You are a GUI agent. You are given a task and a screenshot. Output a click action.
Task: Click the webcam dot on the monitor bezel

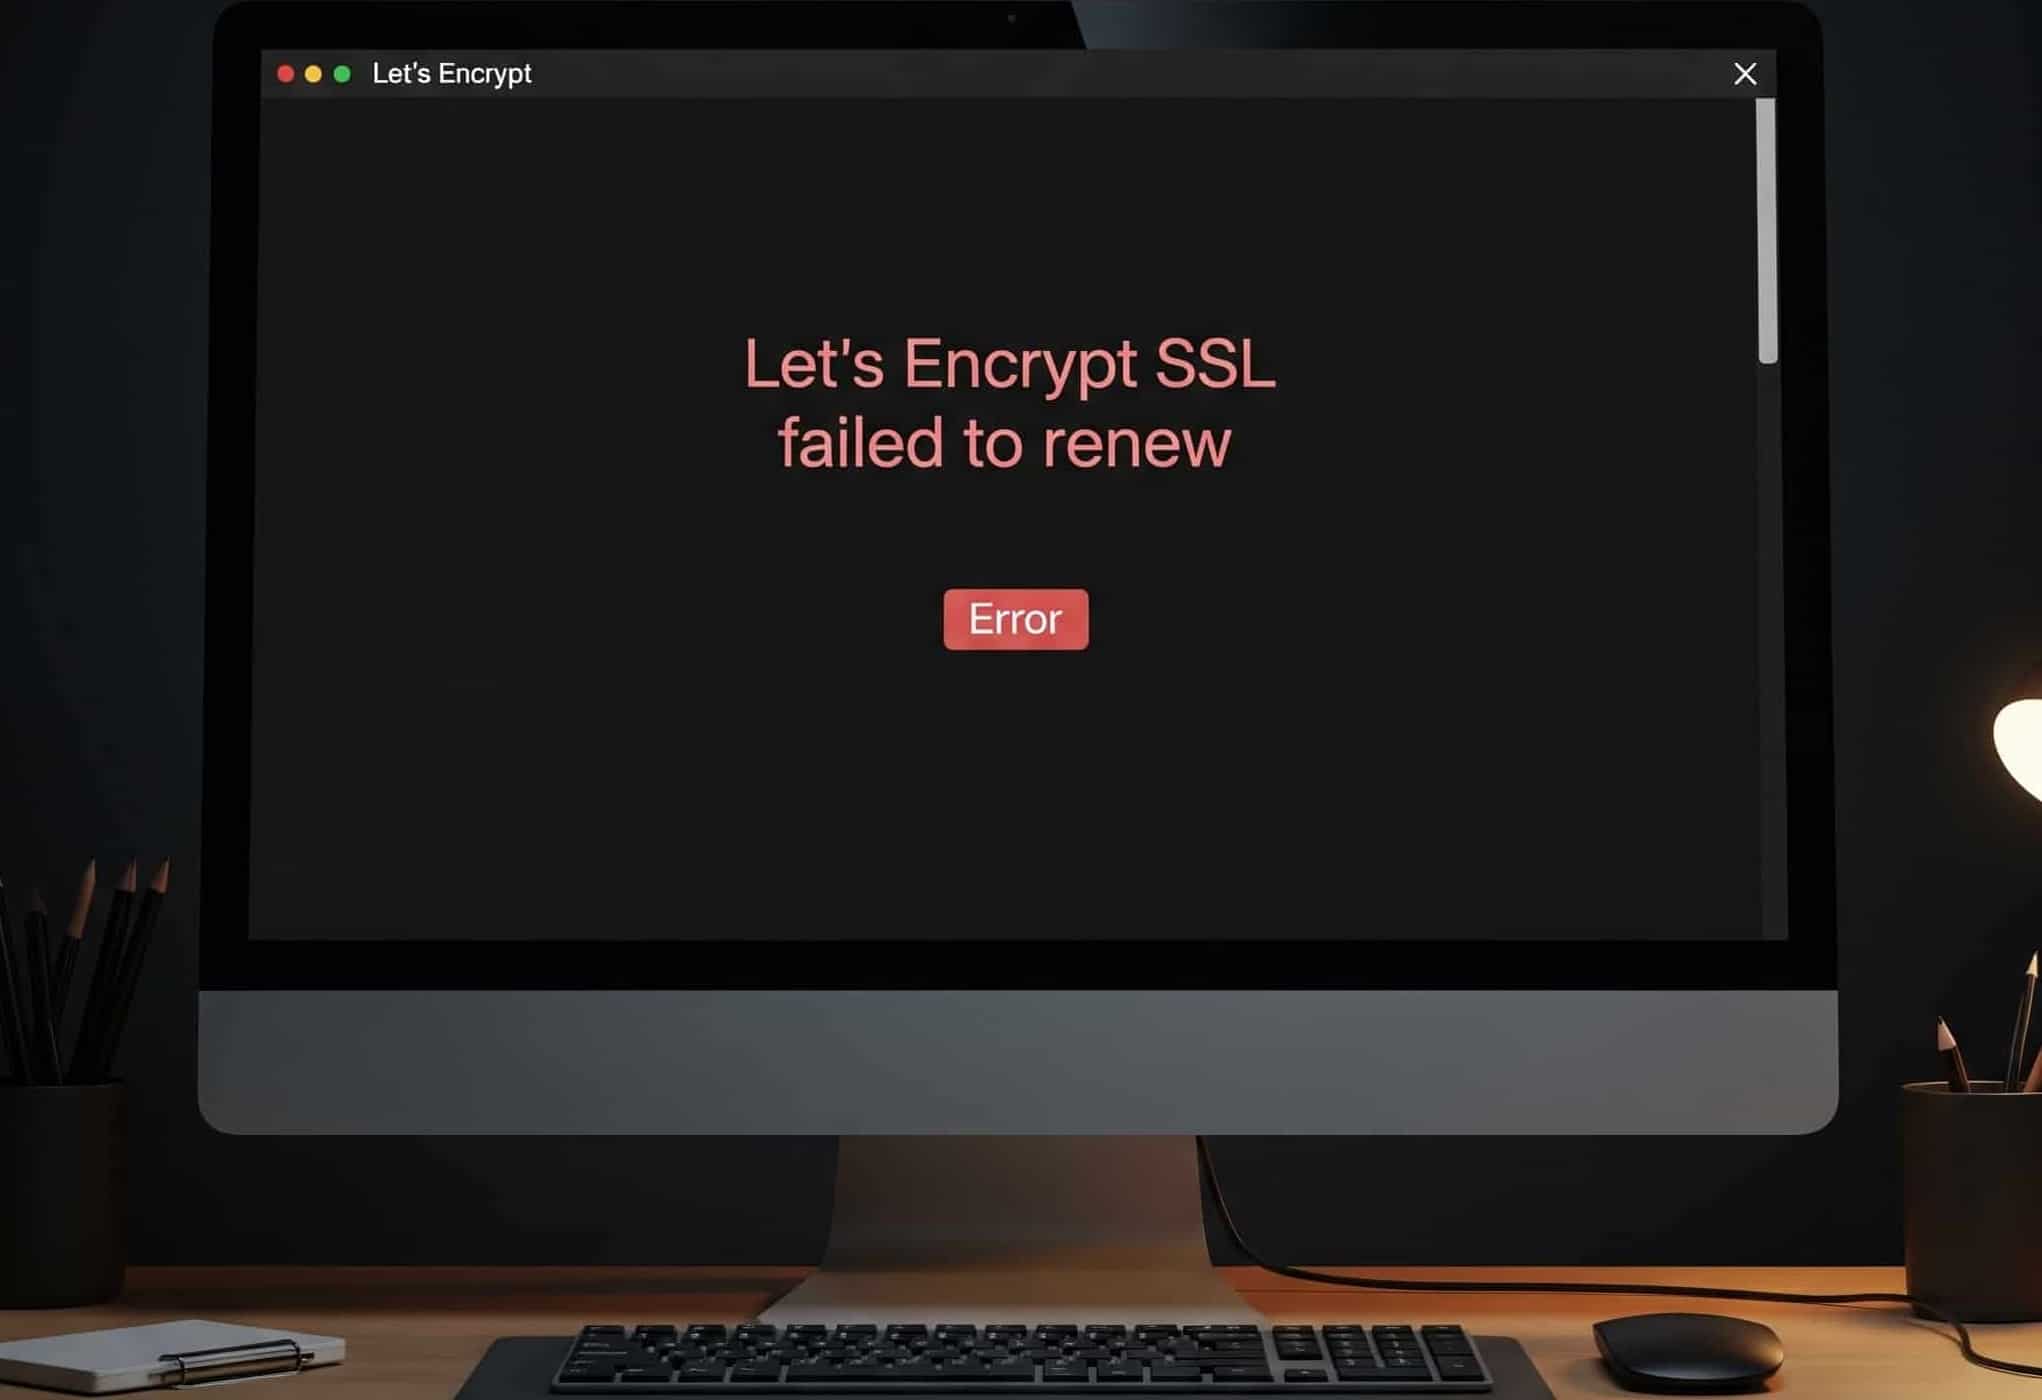pos(1011,18)
